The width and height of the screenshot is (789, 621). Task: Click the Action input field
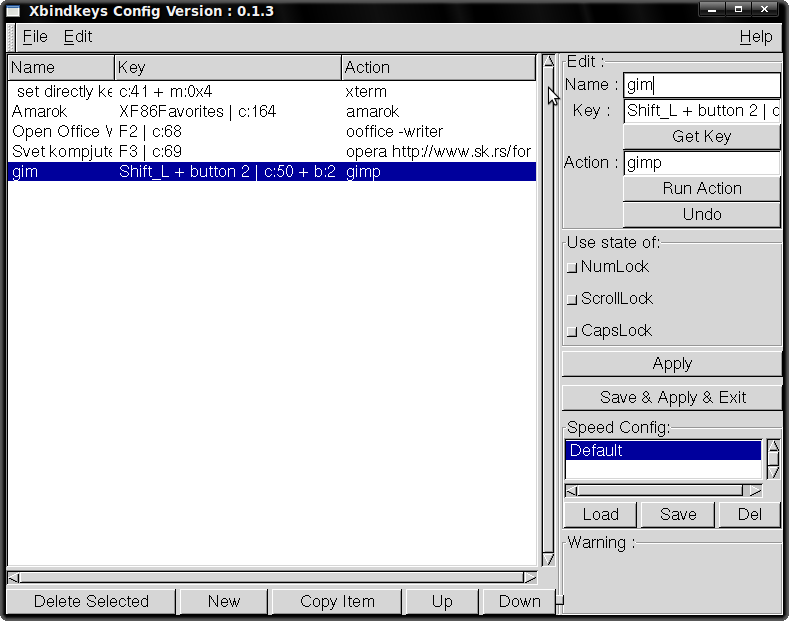click(x=701, y=163)
